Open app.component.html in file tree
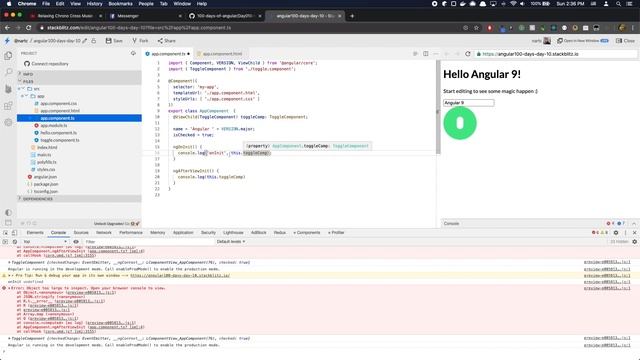 (60, 111)
